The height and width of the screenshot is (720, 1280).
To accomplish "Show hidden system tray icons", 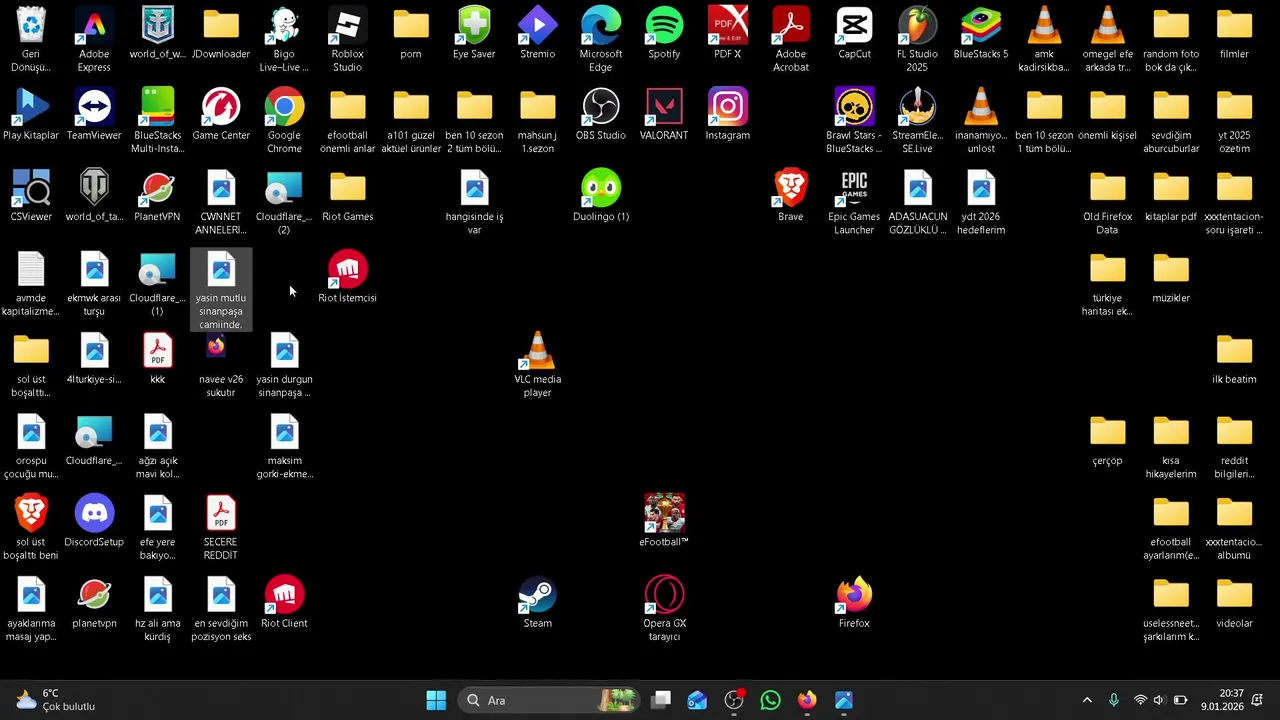I will [x=1087, y=700].
